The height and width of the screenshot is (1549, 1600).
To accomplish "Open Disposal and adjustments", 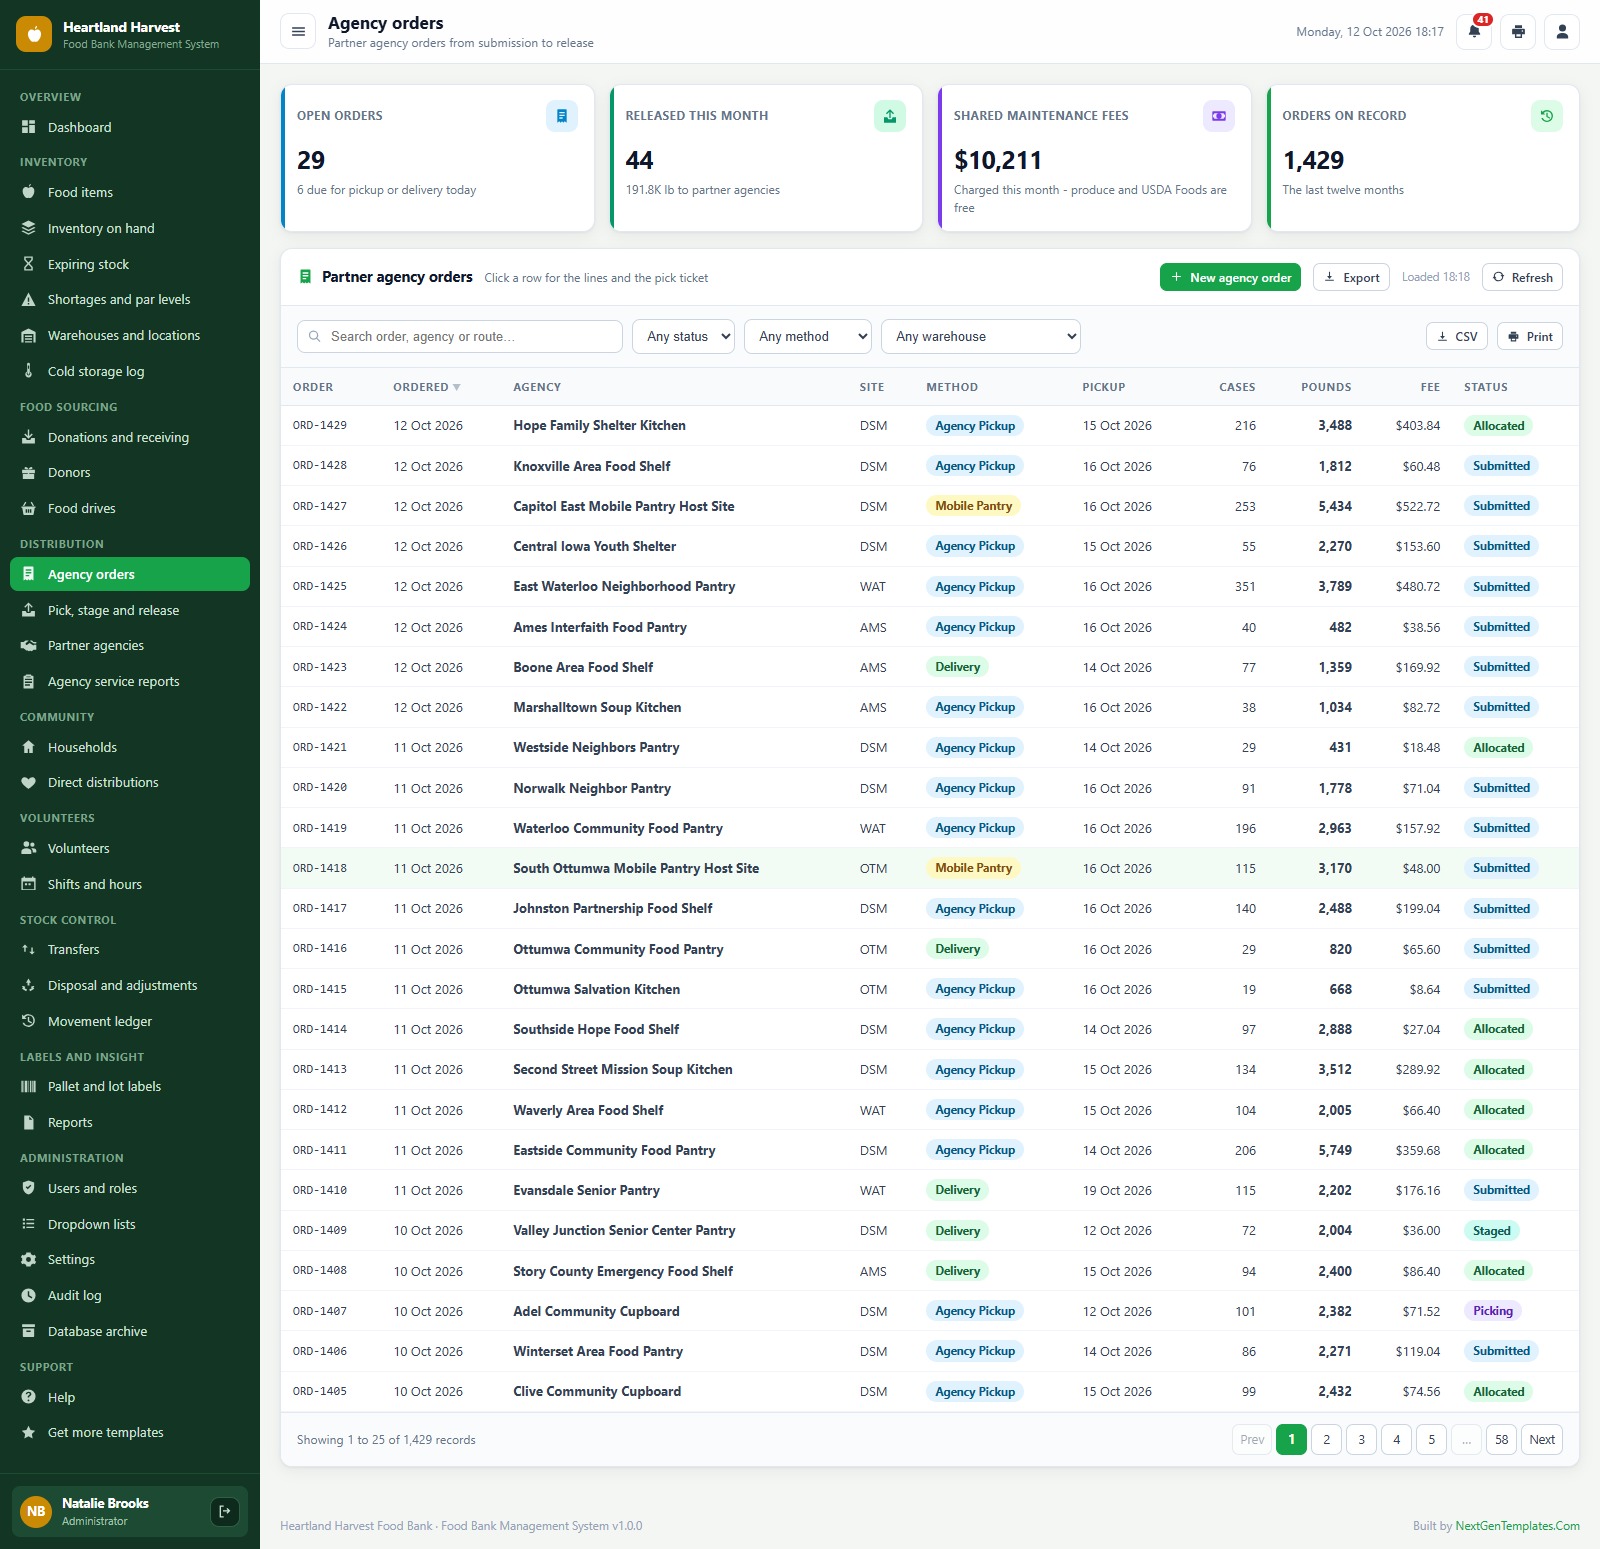I will point(130,985).
